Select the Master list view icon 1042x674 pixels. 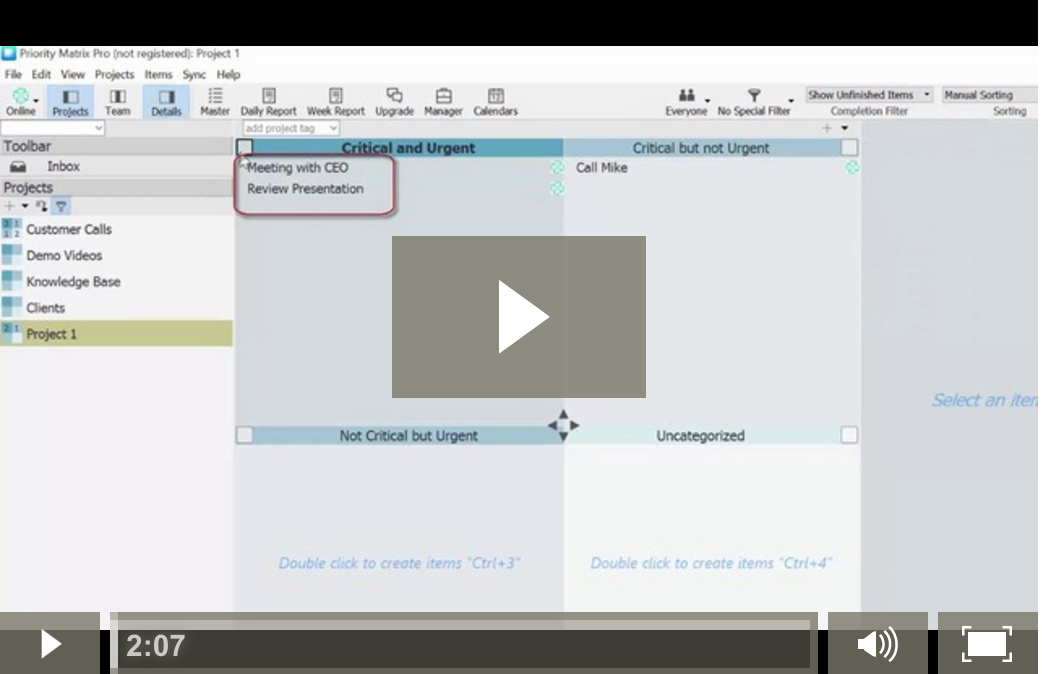[214, 100]
